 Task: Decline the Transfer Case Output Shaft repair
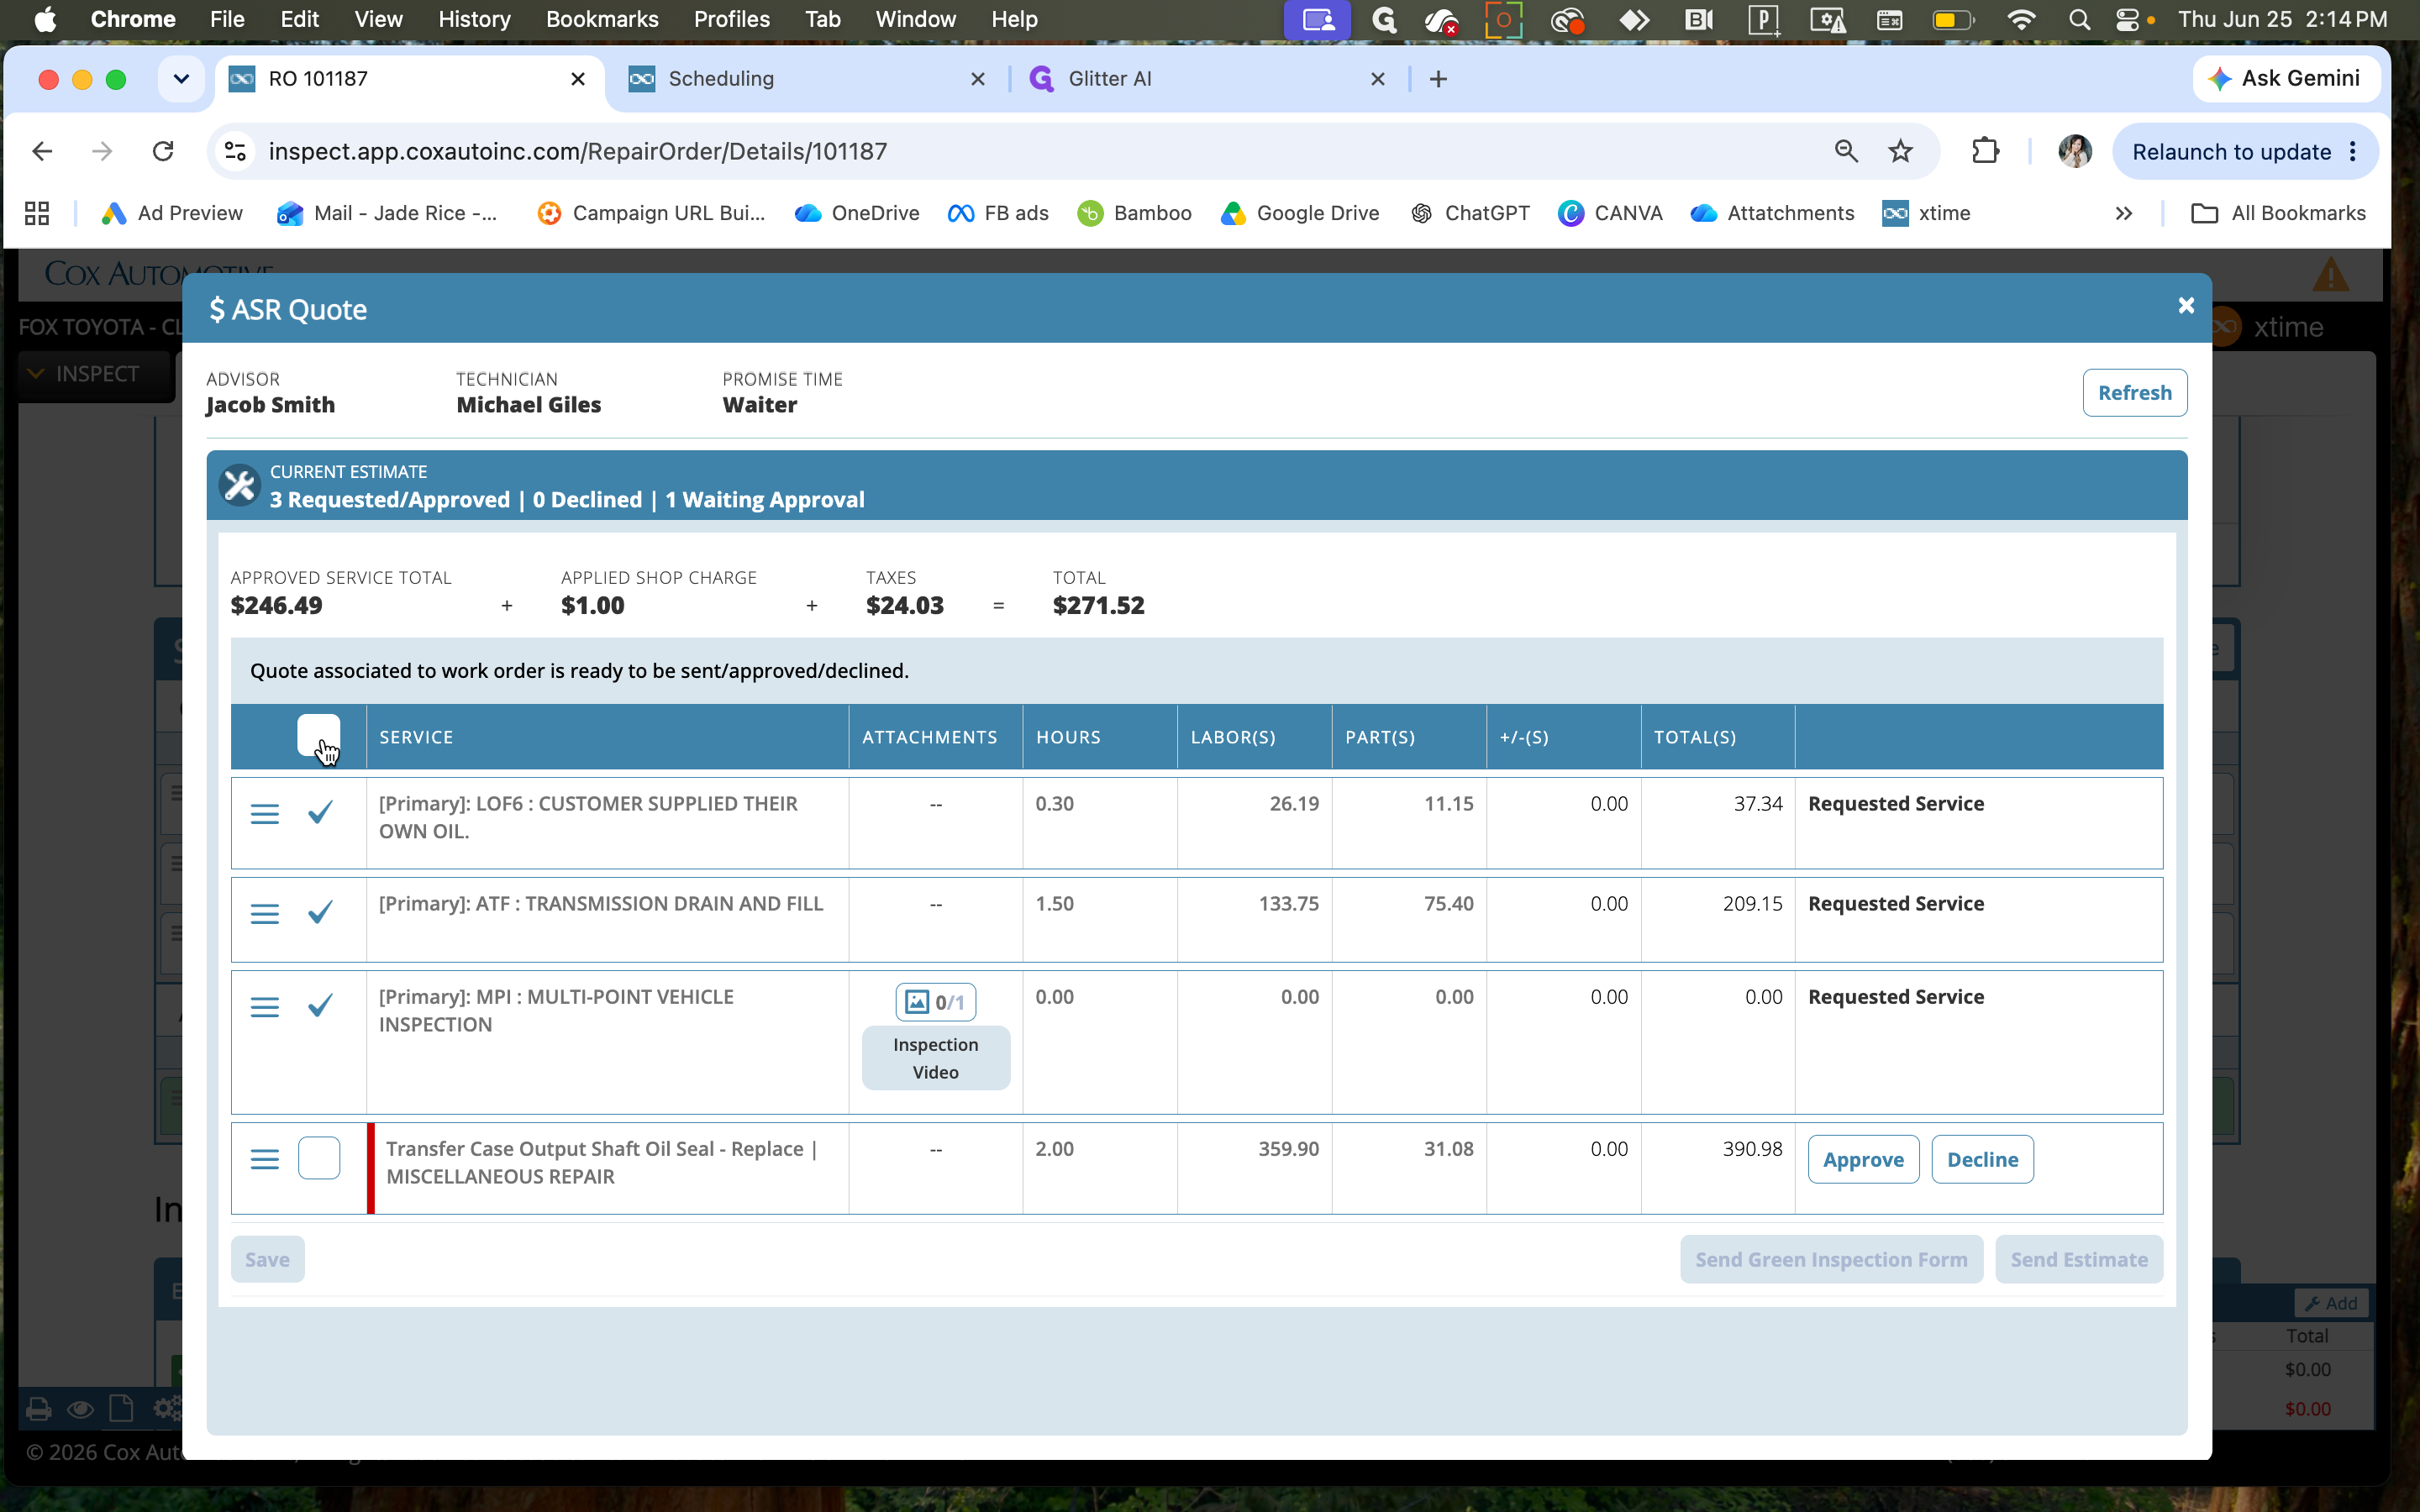click(x=1982, y=1159)
